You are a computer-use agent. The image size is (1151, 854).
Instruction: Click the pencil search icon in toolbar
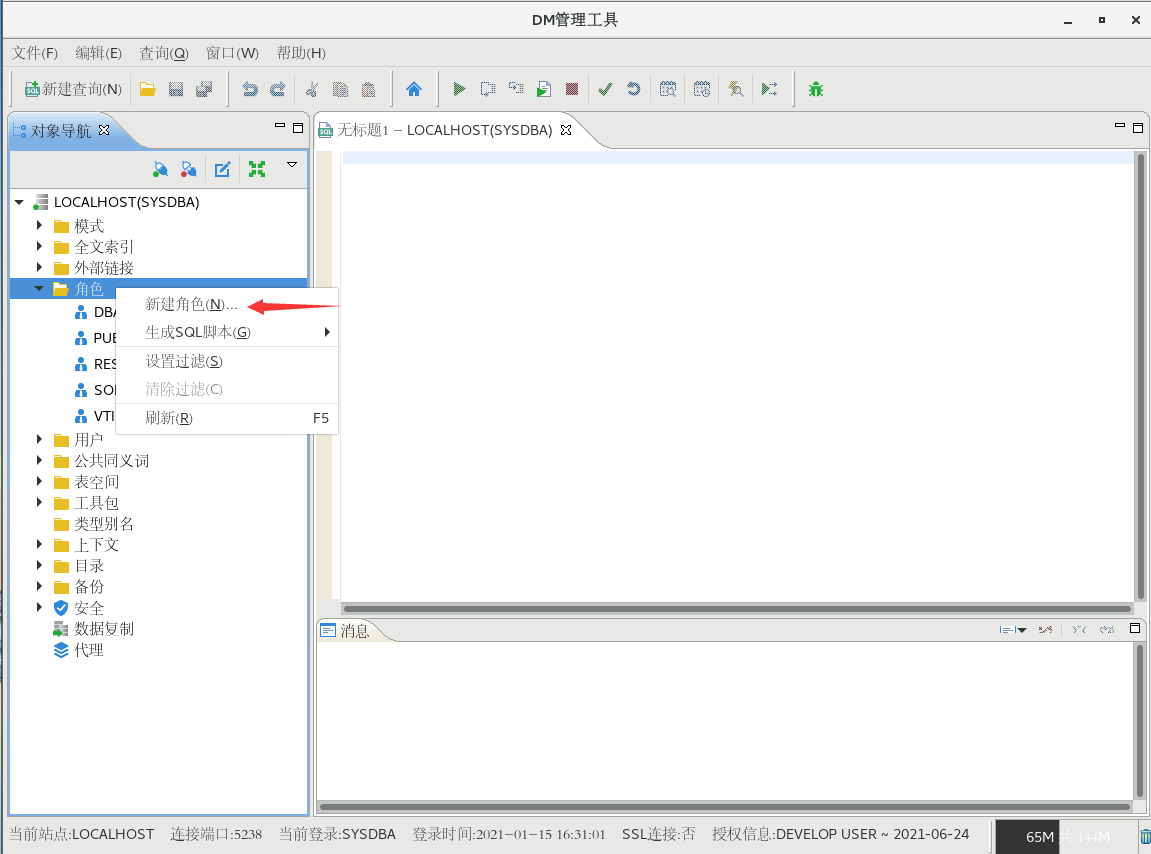736,90
